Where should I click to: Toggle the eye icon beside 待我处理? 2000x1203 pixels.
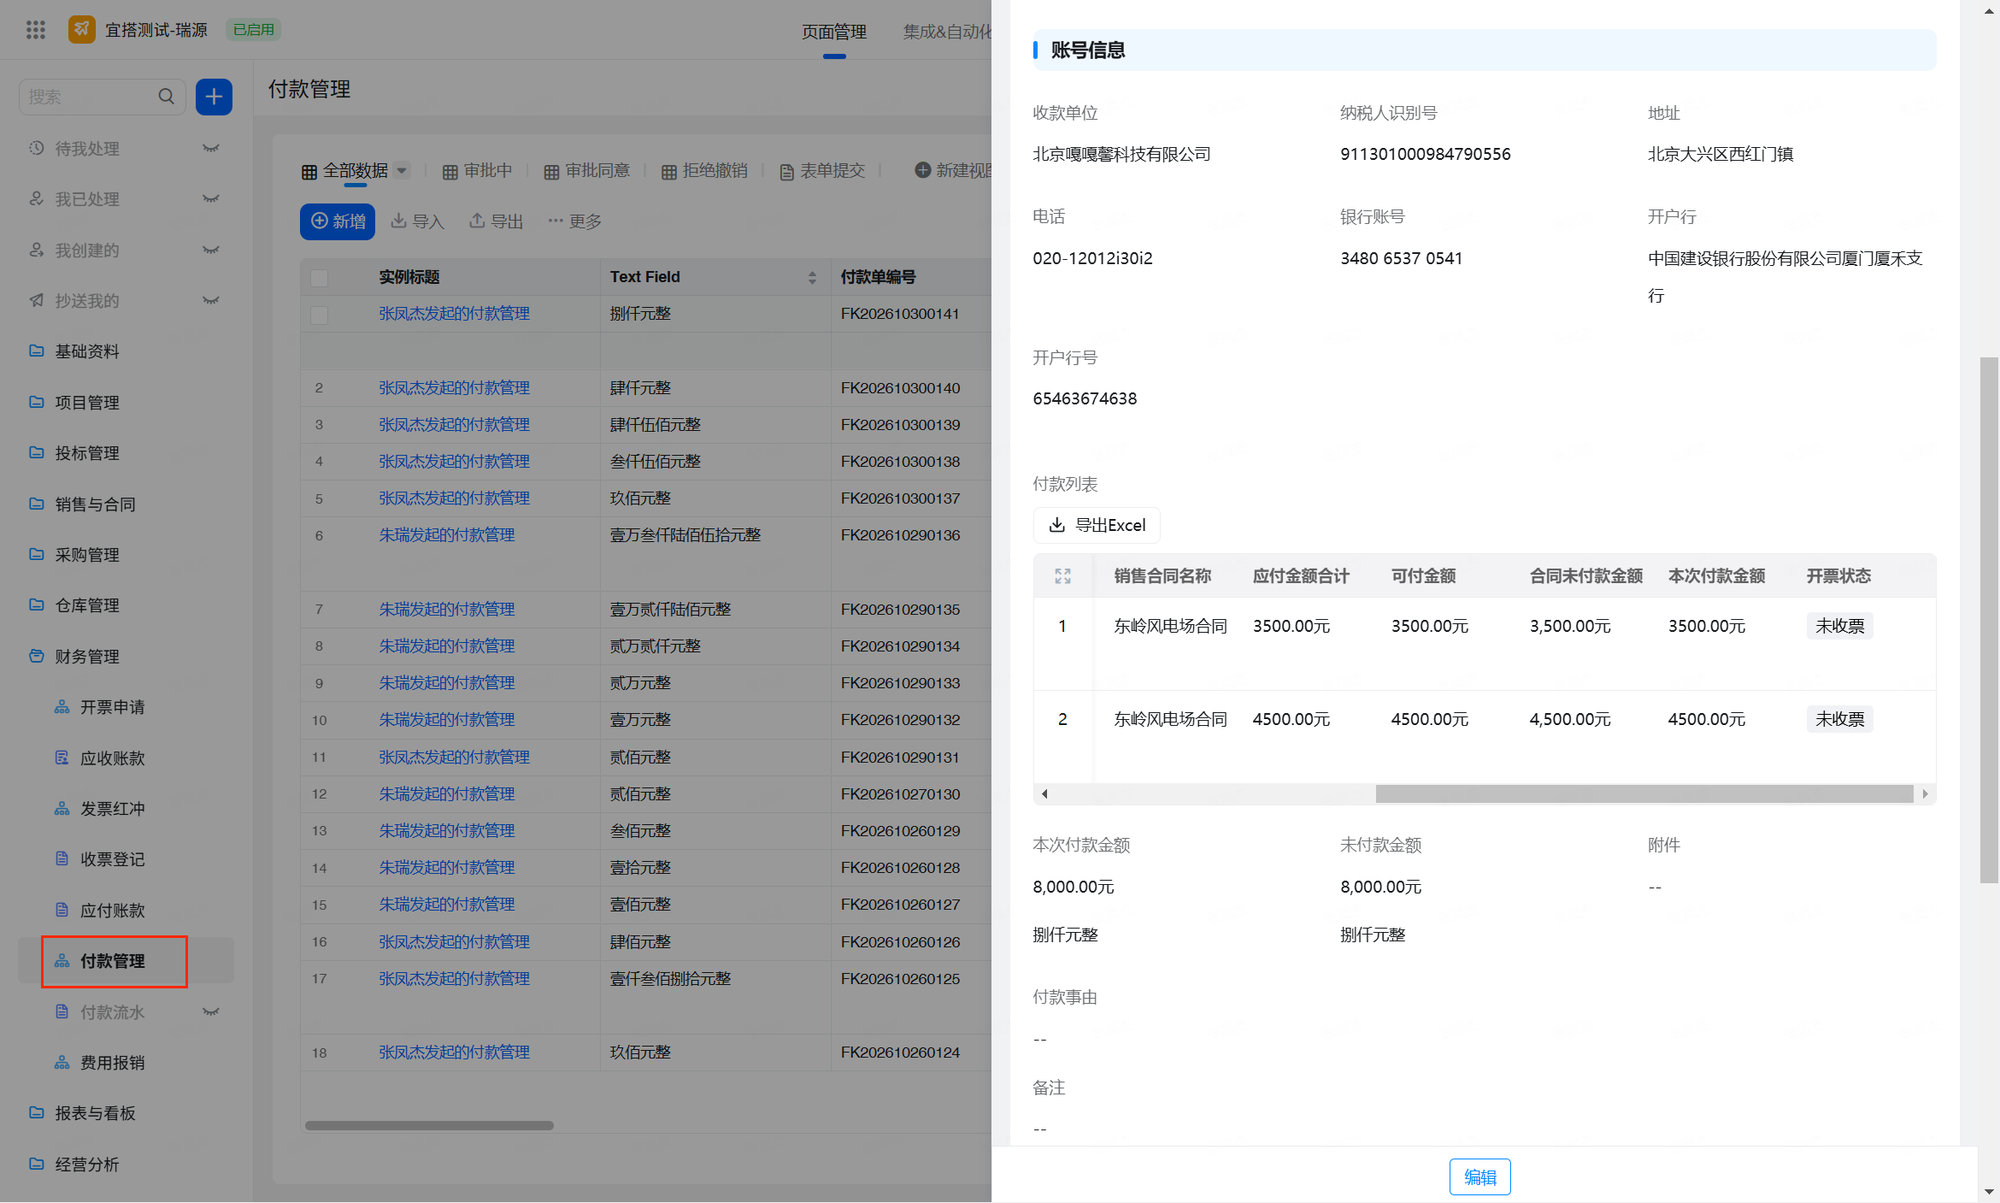click(x=211, y=148)
